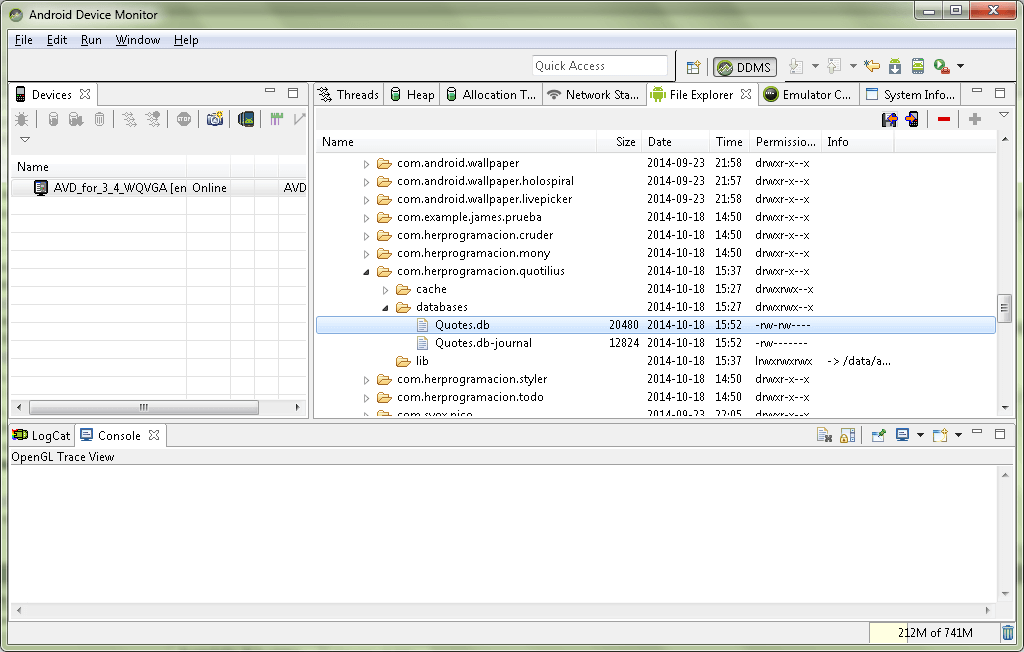Open the Open Console dropdown arrow
The image size is (1024, 652).
pos(958,435)
